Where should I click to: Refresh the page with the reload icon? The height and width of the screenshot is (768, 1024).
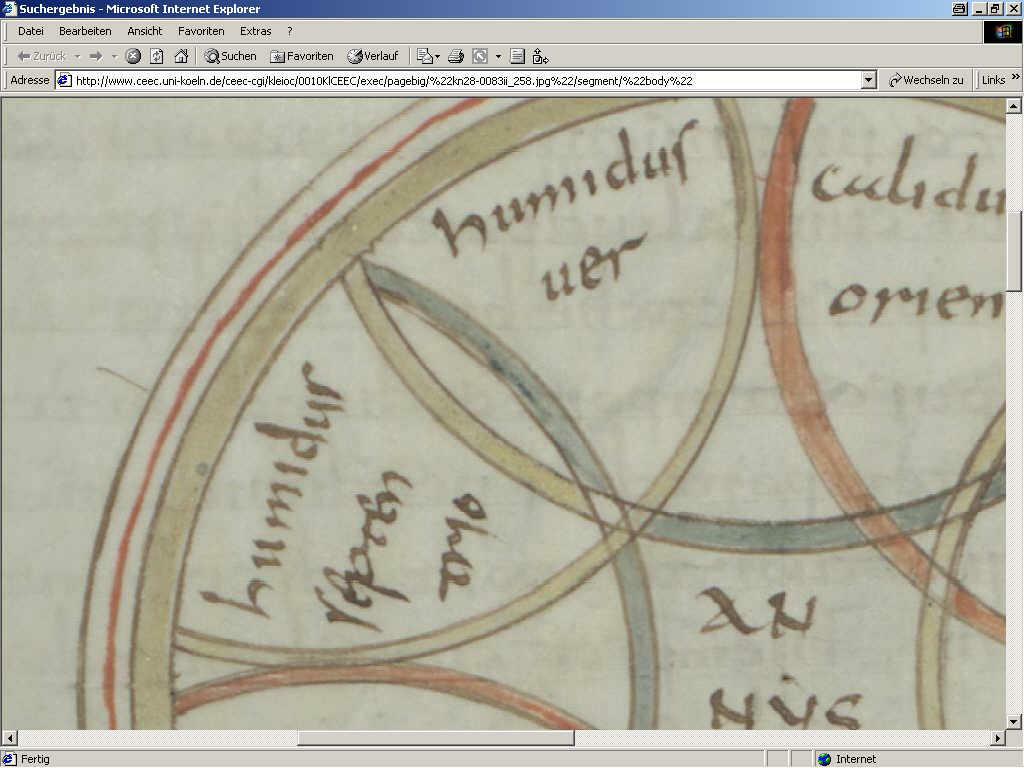click(157, 56)
